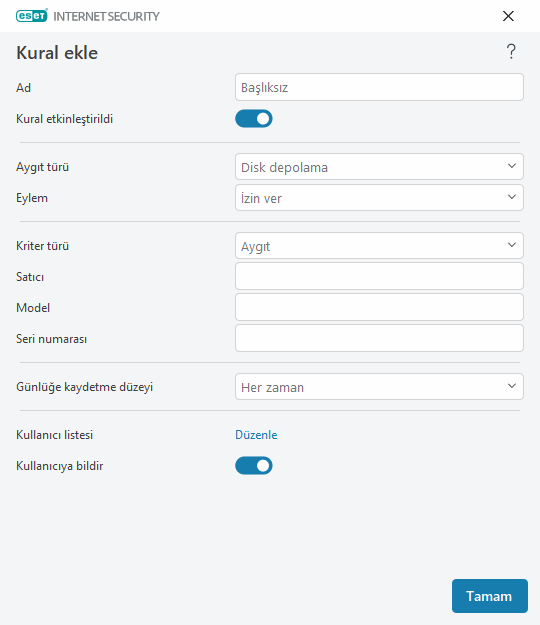Expand the Eylem dropdown showing İzin ver

[379, 198]
